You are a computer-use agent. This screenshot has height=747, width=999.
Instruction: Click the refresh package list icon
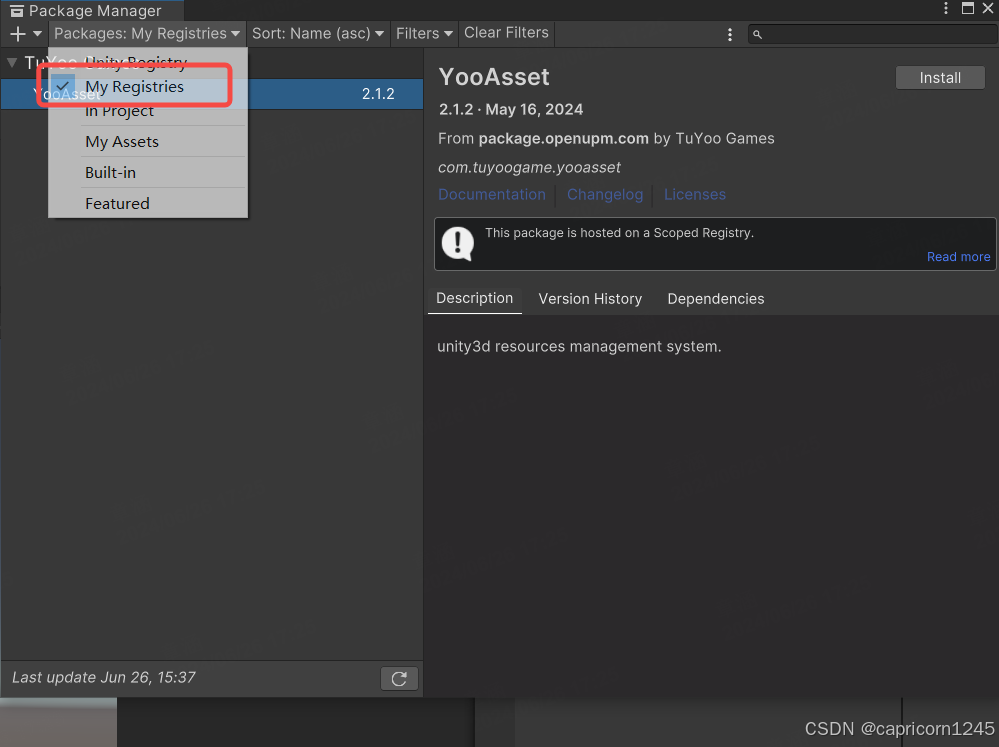pyautogui.click(x=399, y=679)
